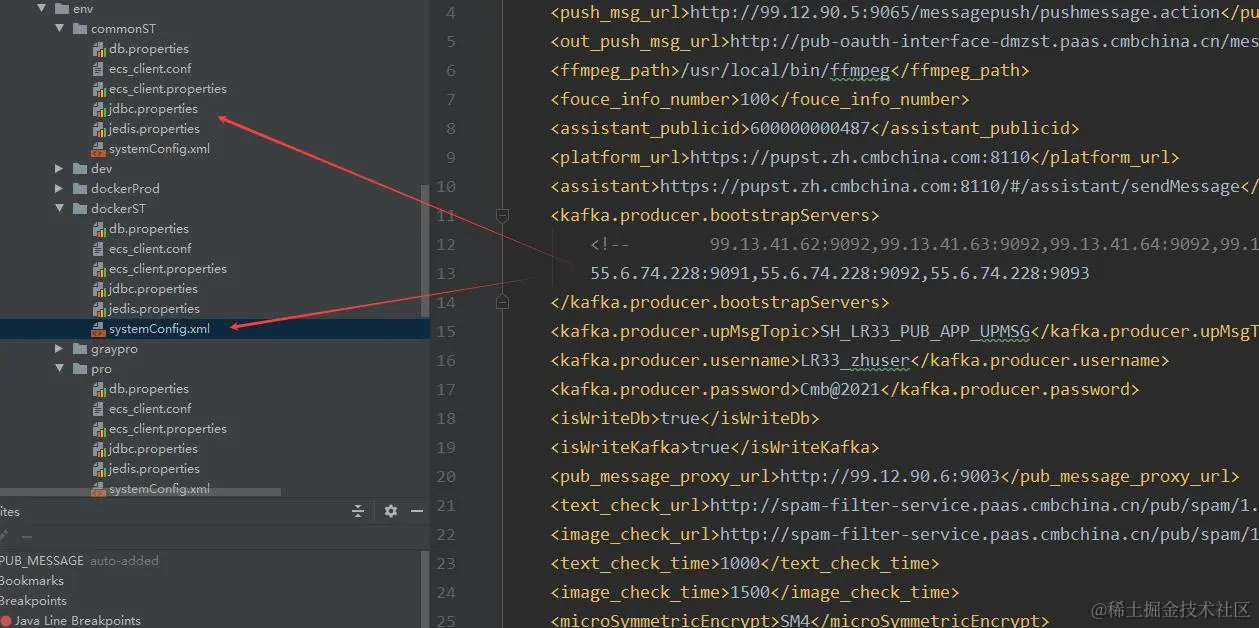Select jdbc.properties under dockerST

[x=153, y=289]
